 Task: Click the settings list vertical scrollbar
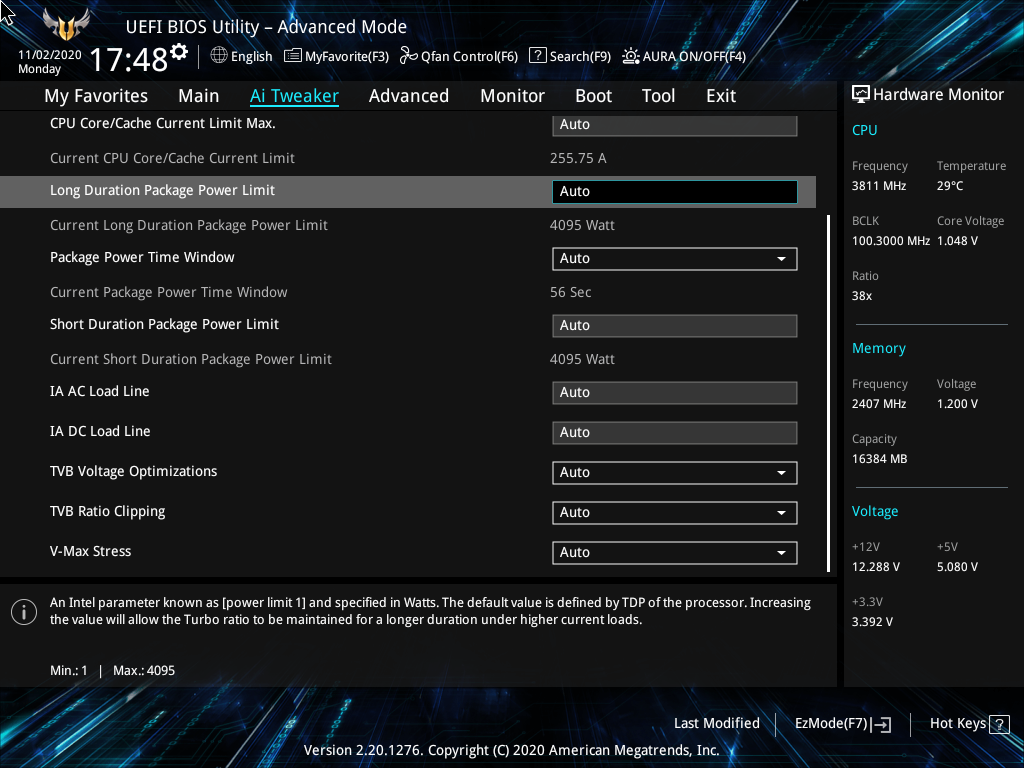828,392
